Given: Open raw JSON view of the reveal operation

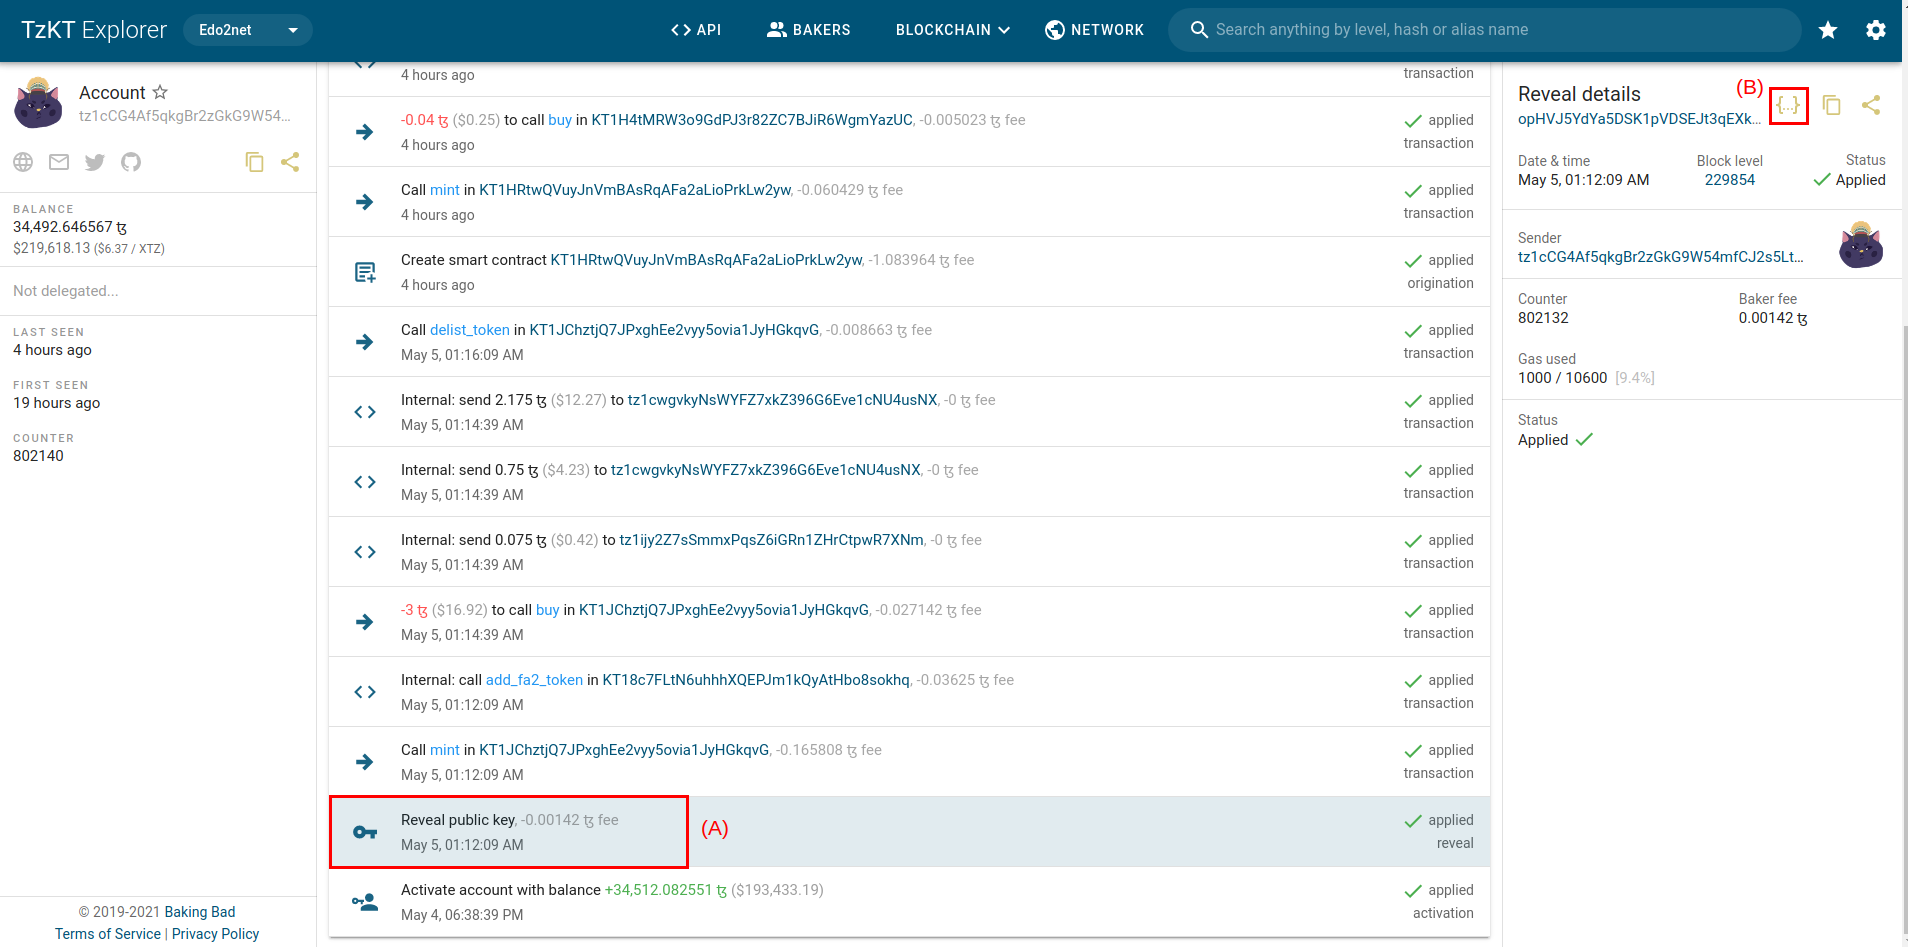Looking at the screenshot, I should pos(1790,105).
